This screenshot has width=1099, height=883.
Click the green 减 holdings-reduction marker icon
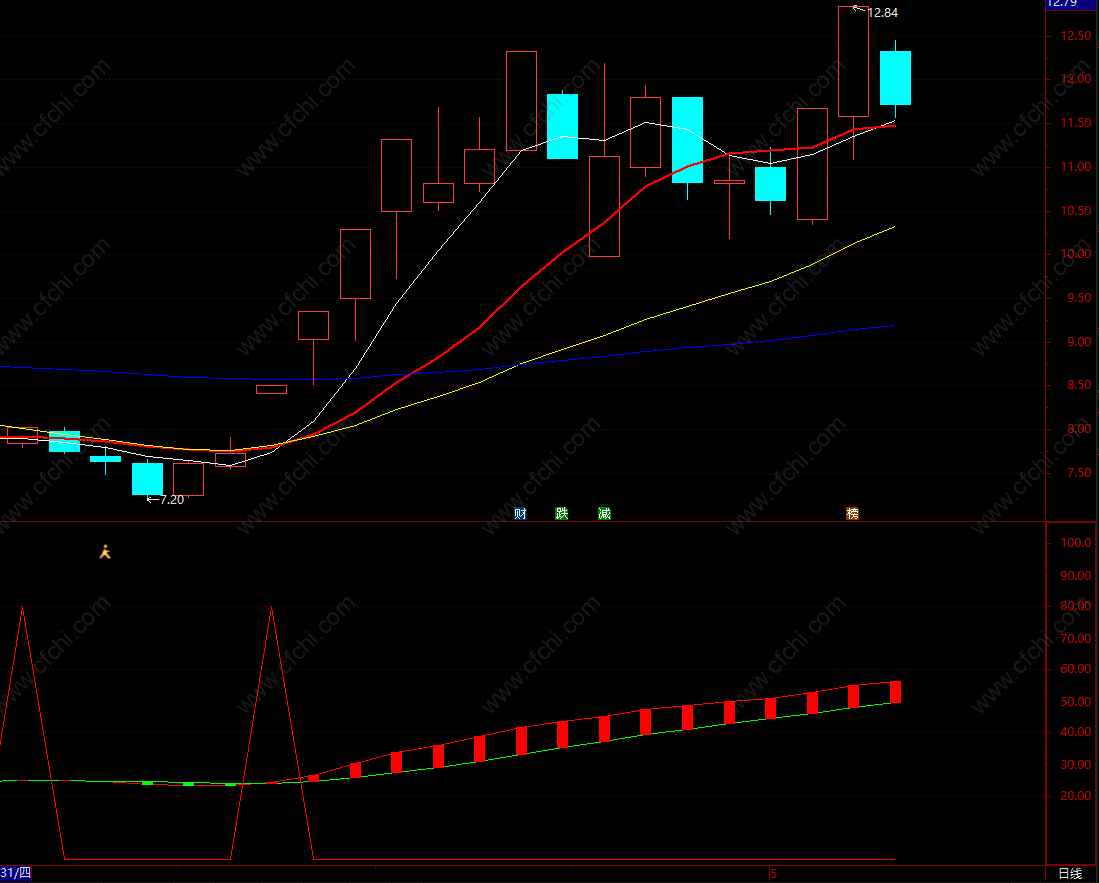point(604,514)
